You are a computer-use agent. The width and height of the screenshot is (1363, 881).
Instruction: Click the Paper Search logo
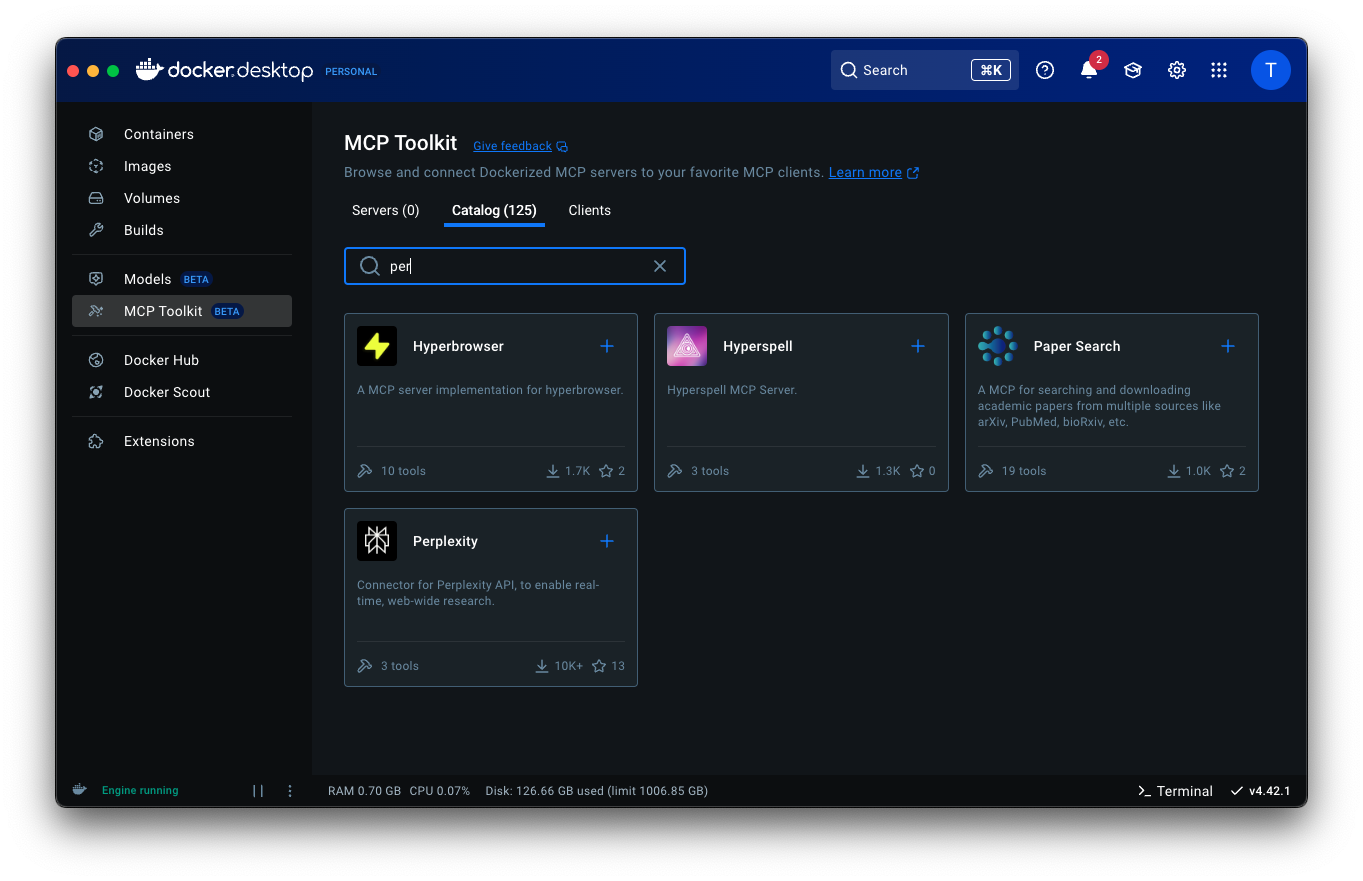[997, 346]
